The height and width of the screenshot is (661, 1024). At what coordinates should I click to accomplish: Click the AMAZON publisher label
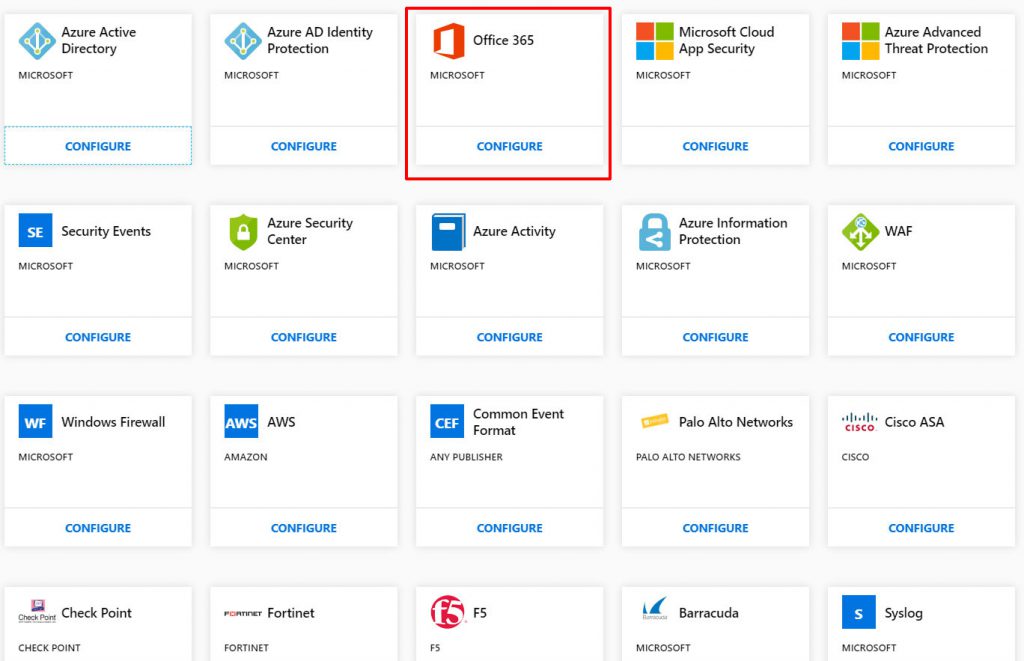(246, 457)
